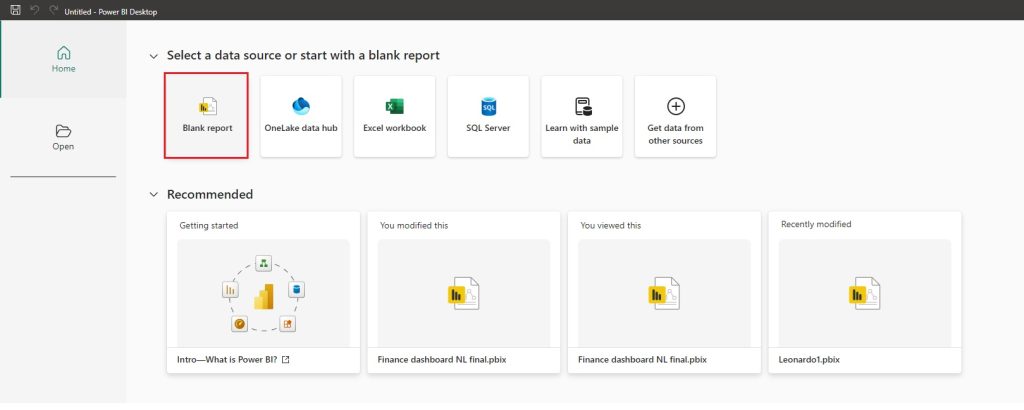Click the Save icon in title bar
The height and width of the screenshot is (410, 1024).
coord(16,10)
